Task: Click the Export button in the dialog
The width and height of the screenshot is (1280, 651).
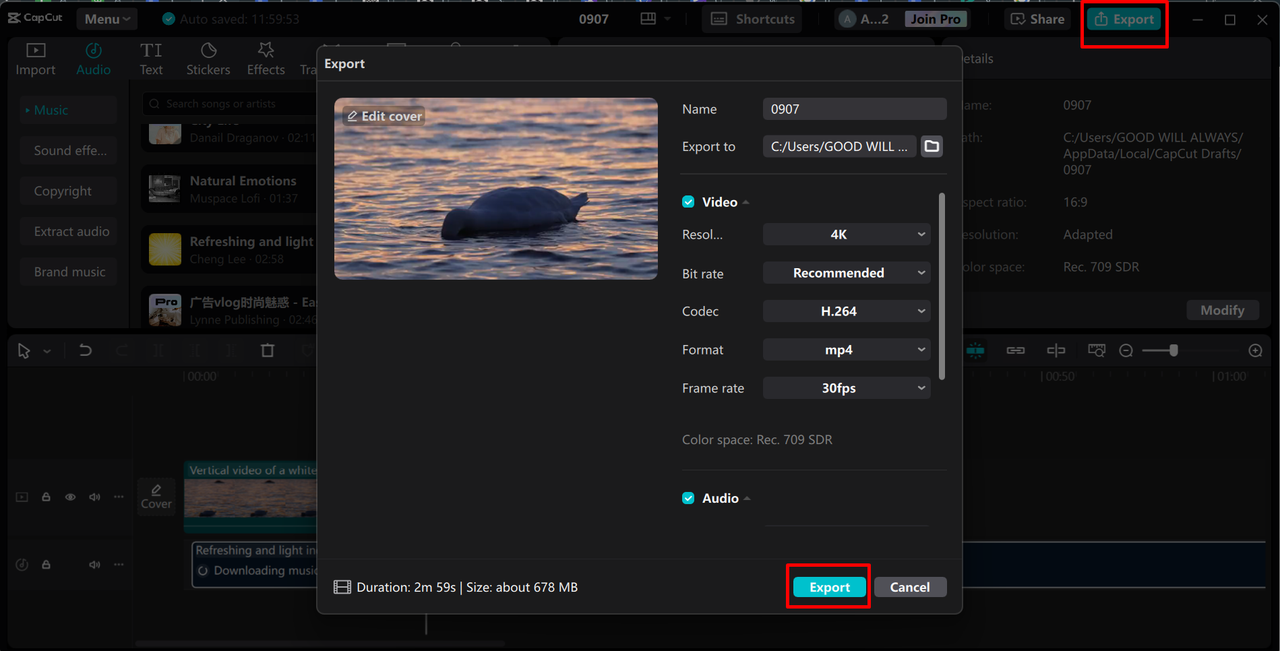Action: point(828,587)
